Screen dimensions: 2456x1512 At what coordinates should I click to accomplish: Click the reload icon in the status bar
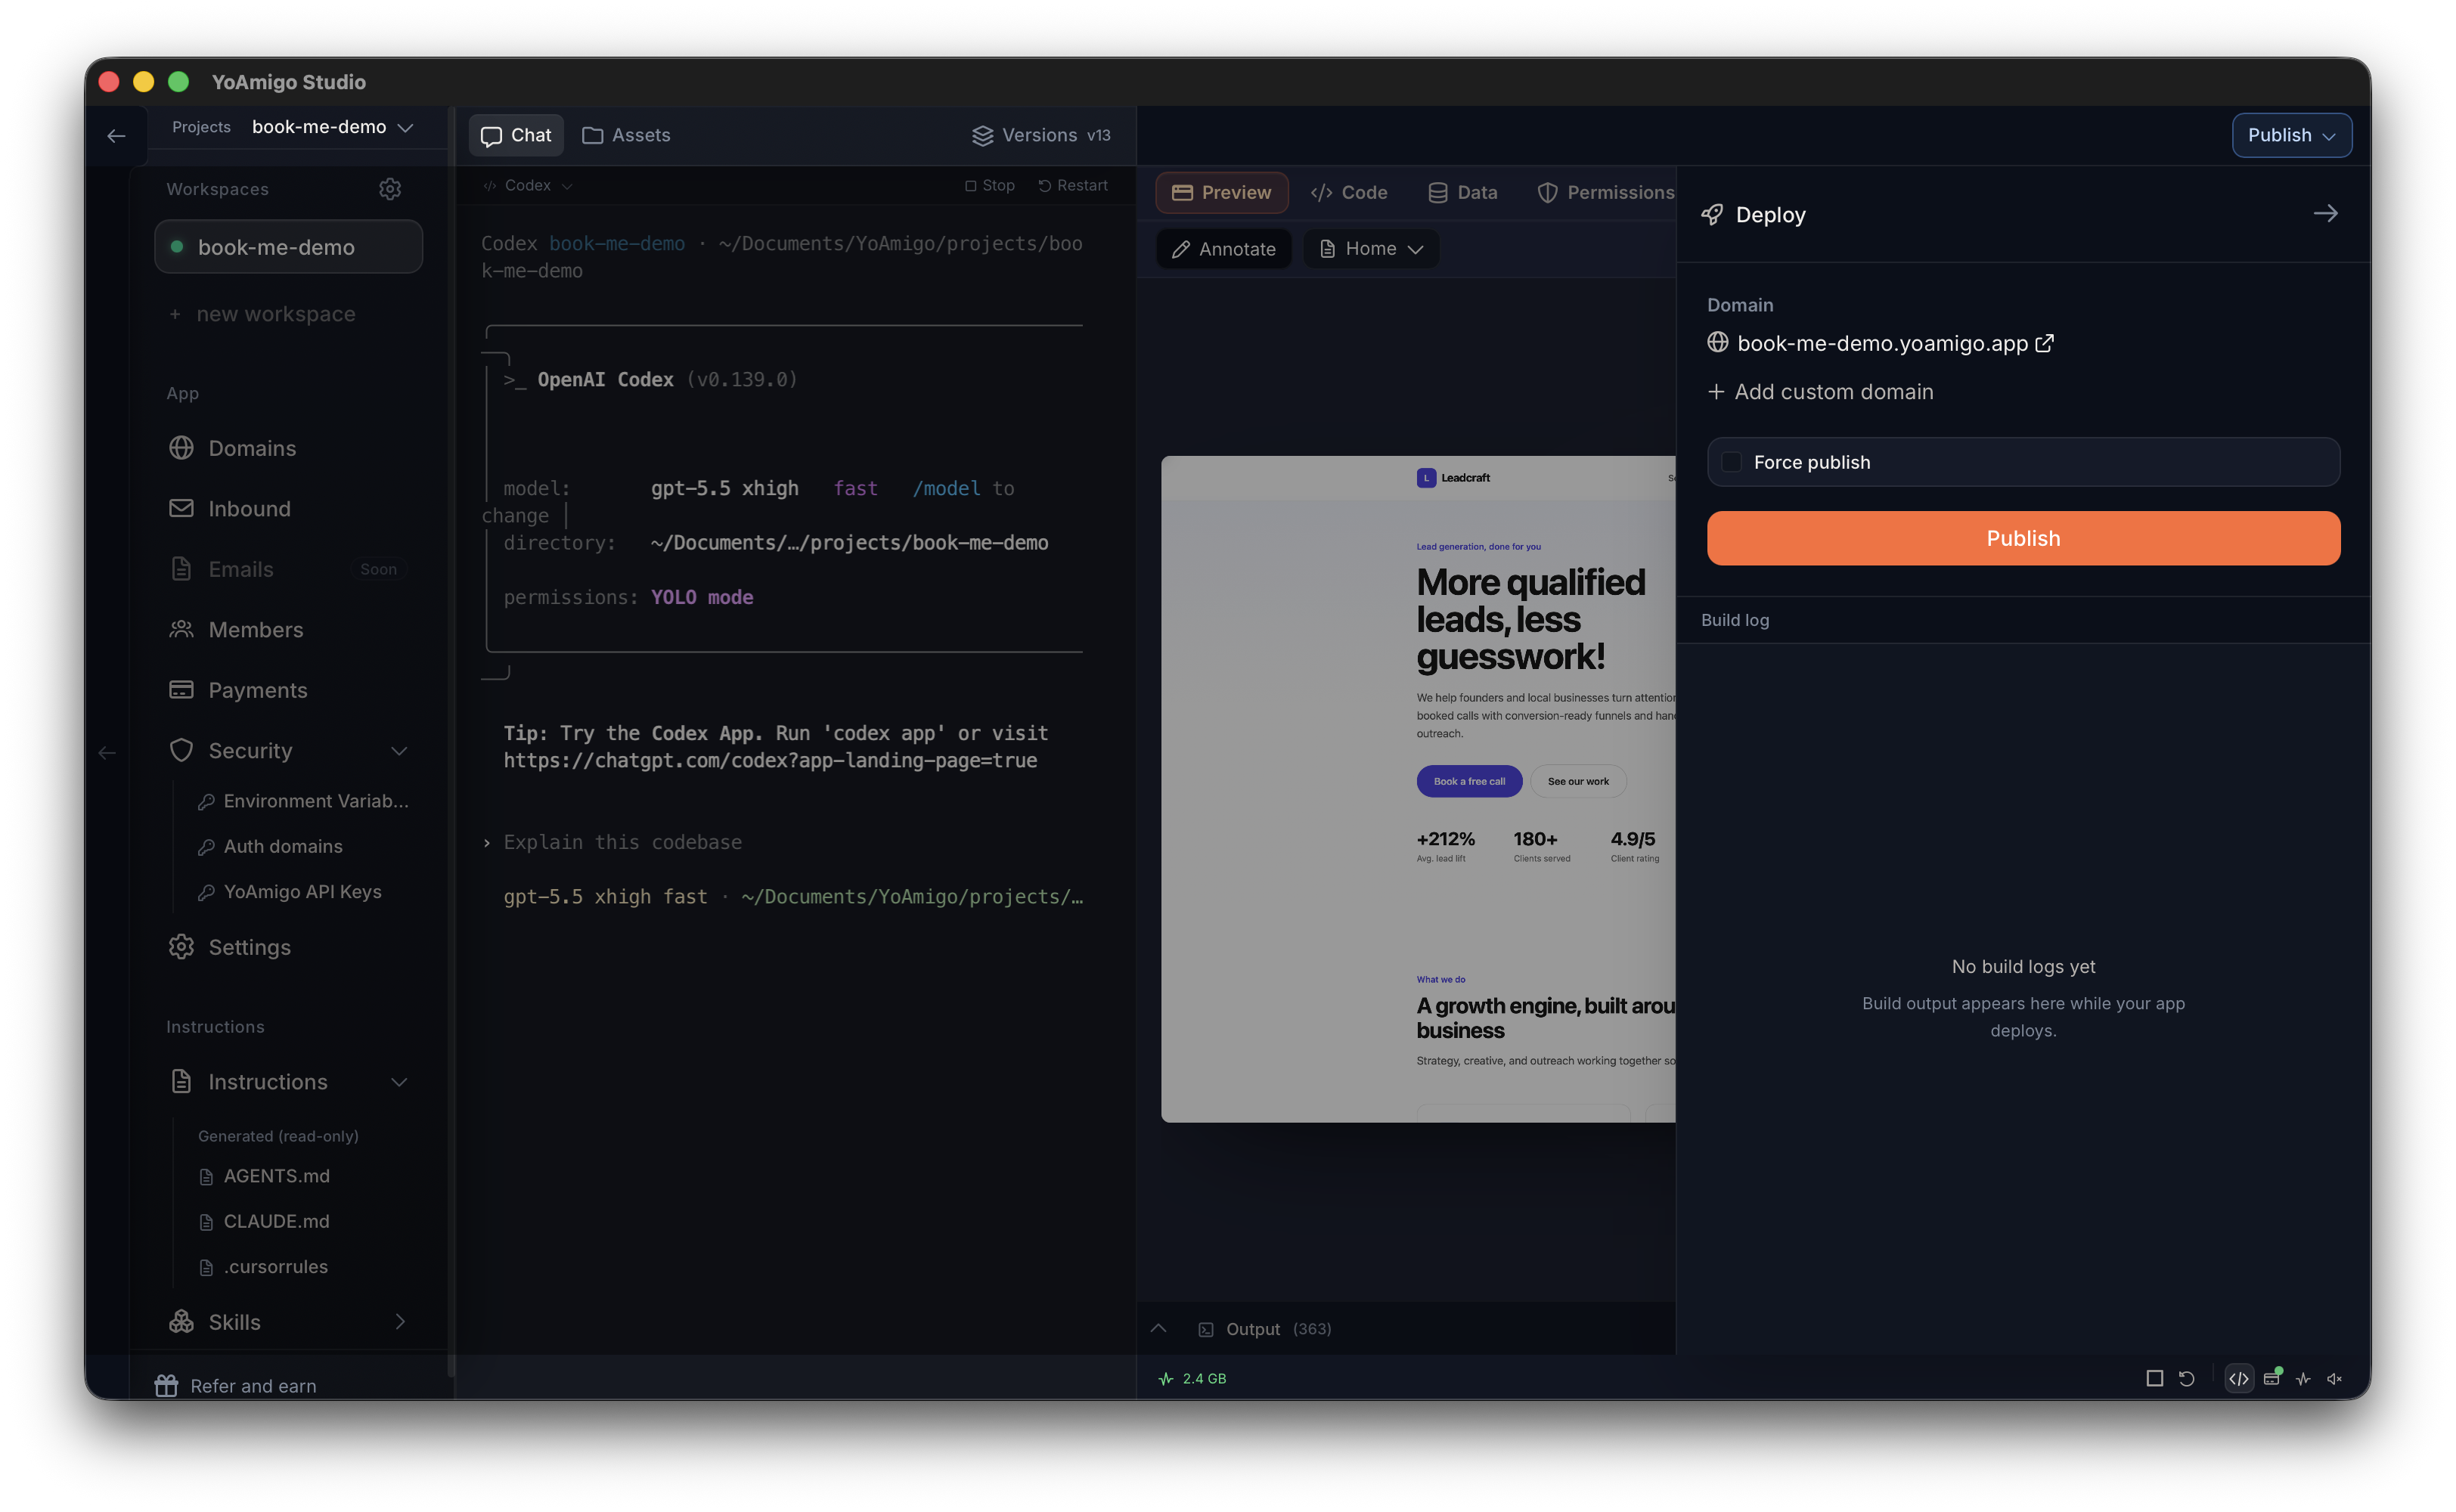(x=2186, y=1378)
